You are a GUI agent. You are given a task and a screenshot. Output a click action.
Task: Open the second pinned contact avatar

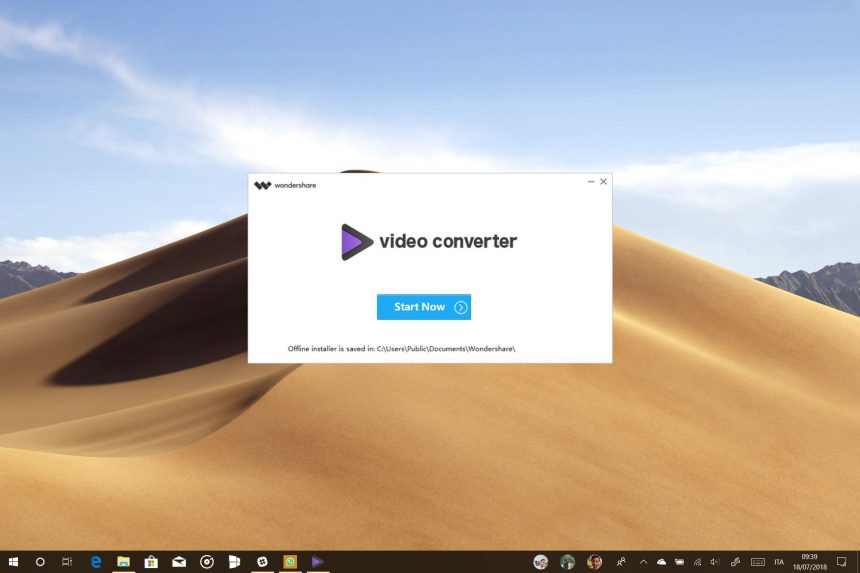568,561
